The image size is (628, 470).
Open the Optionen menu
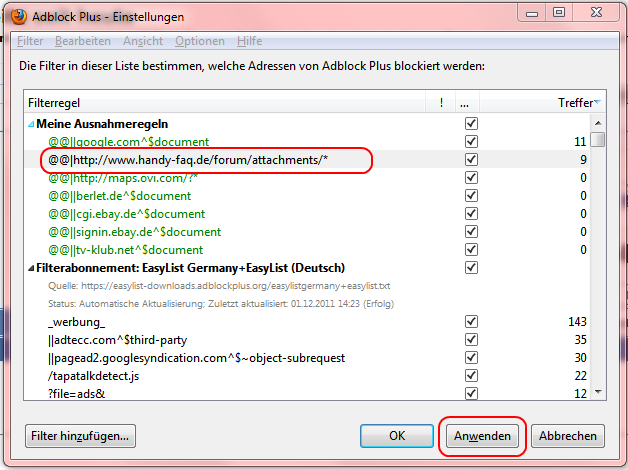200,41
